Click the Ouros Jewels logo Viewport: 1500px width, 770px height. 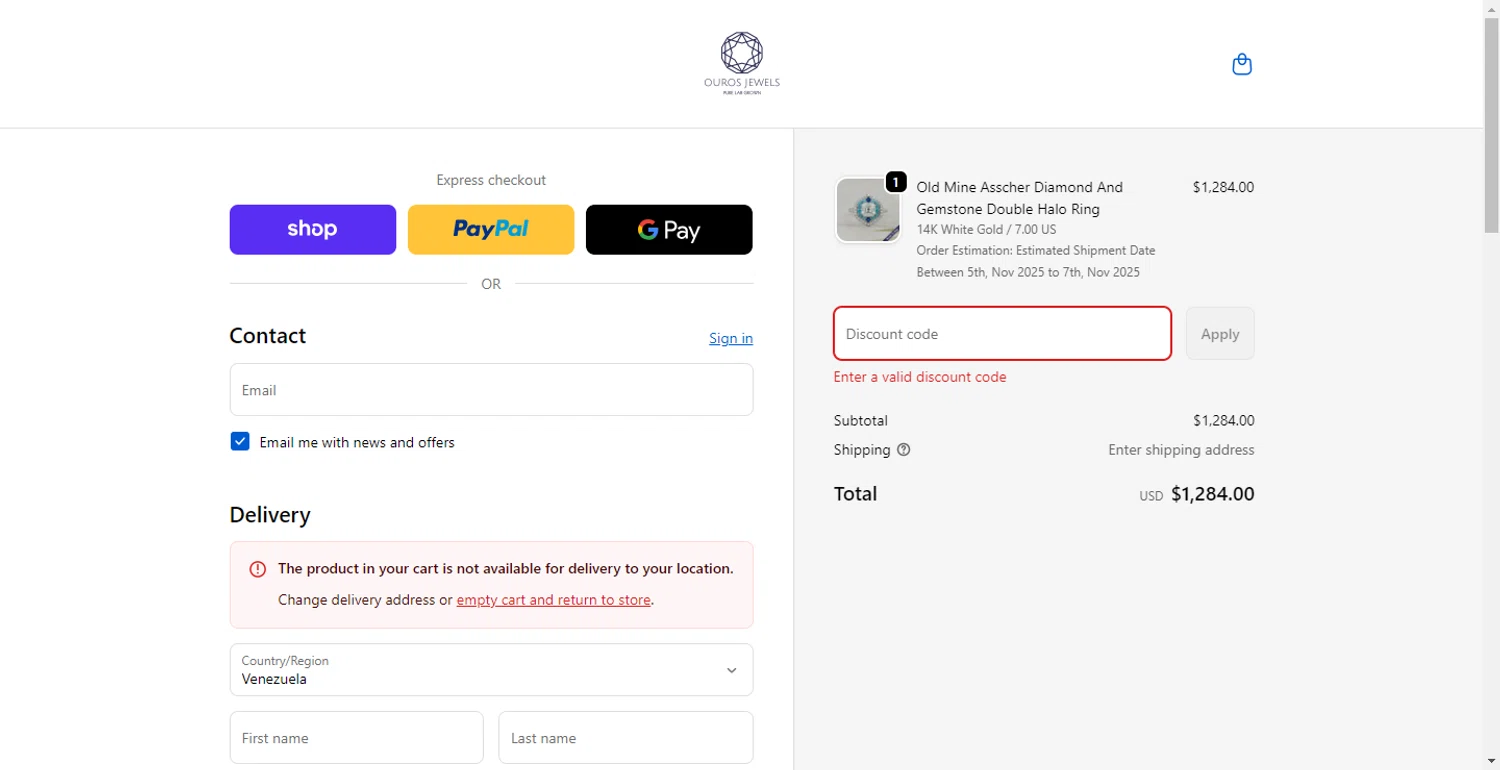pyautogui.click(x=742, y=64)
